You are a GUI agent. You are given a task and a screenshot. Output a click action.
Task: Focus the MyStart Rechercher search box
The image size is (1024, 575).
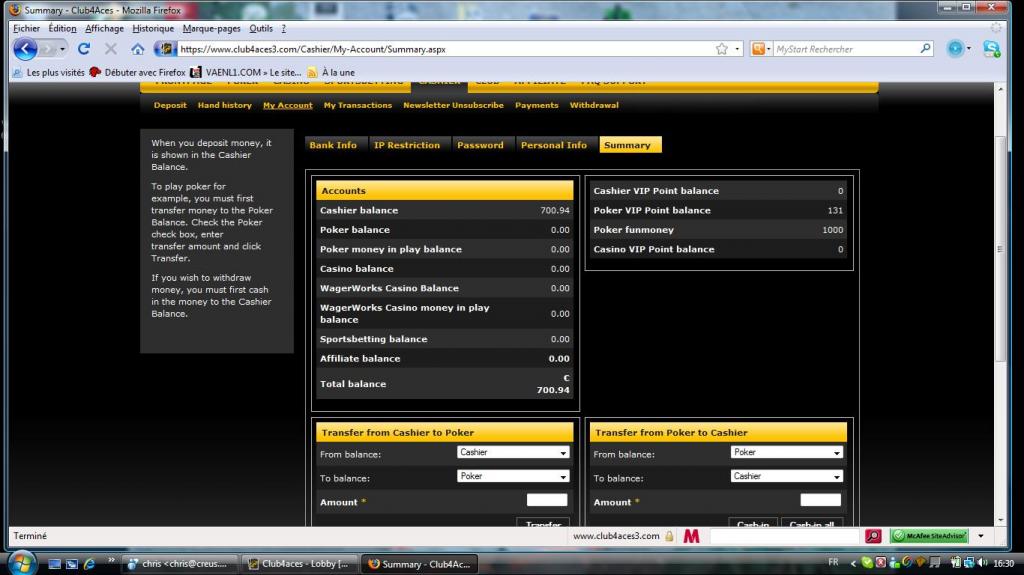[x=846, y=49]
